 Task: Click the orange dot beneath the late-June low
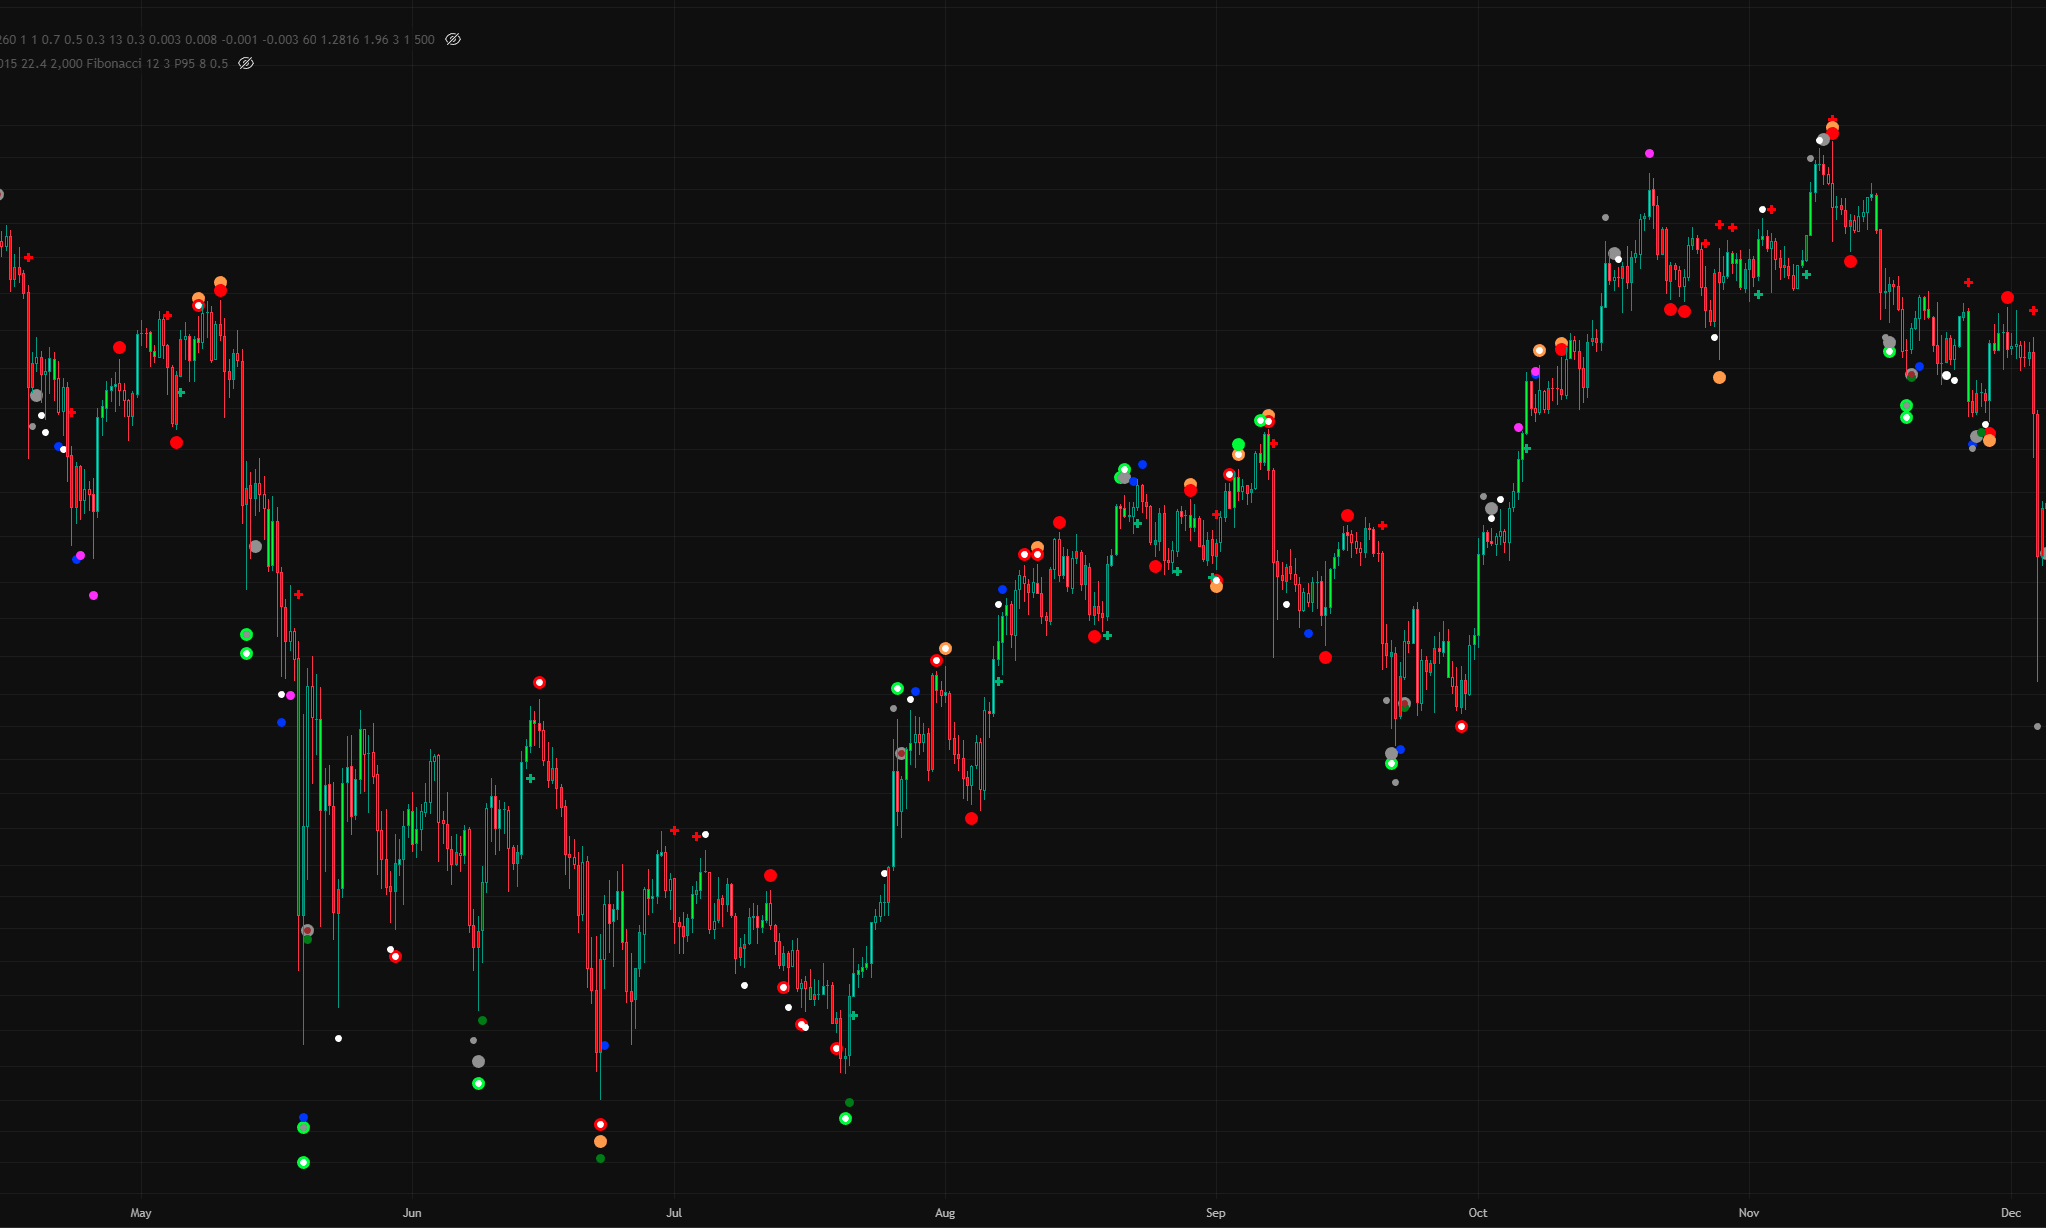[600, 1142]
